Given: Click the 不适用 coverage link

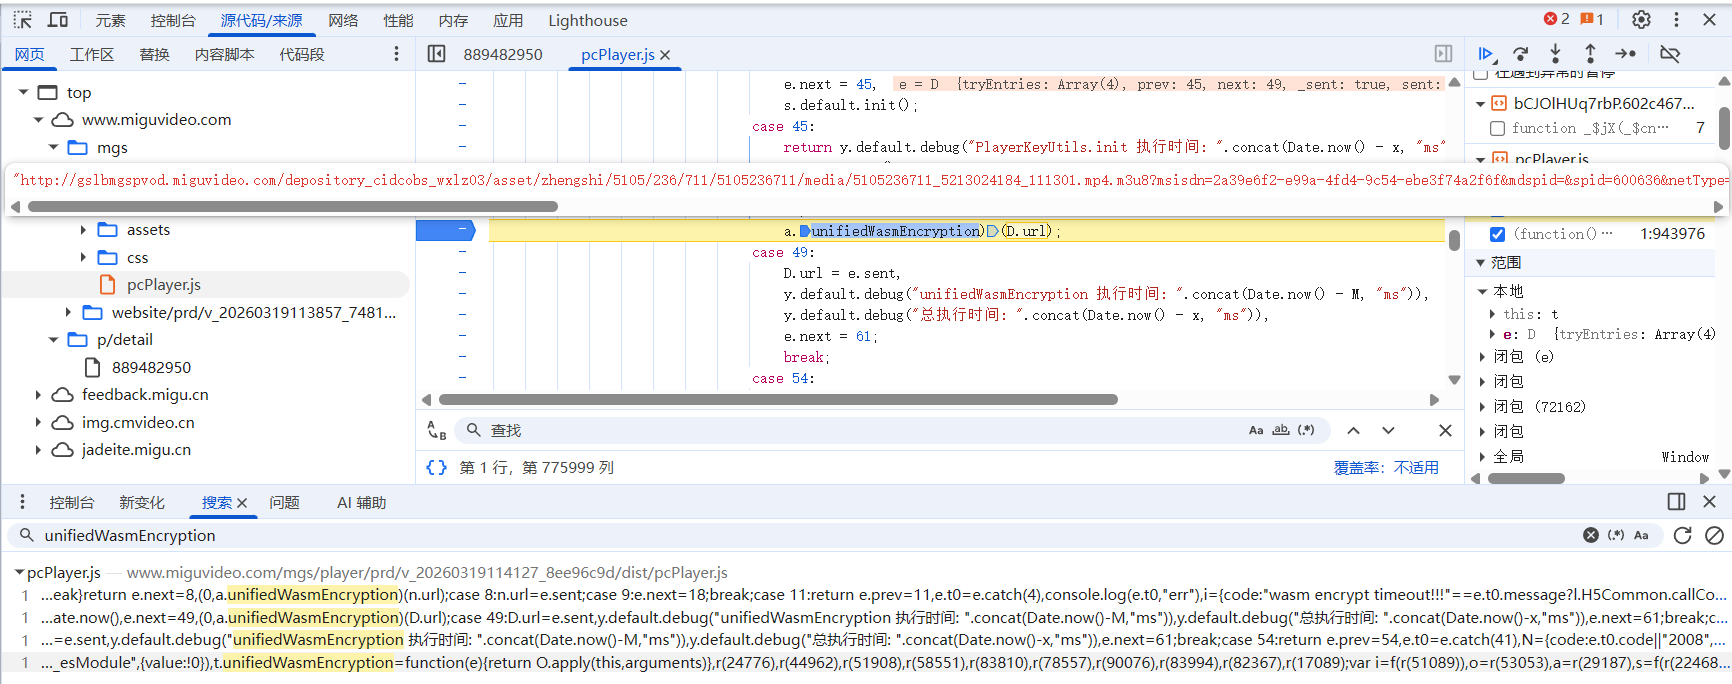Looking at the screenshot, I should [x=1416, y=468].
